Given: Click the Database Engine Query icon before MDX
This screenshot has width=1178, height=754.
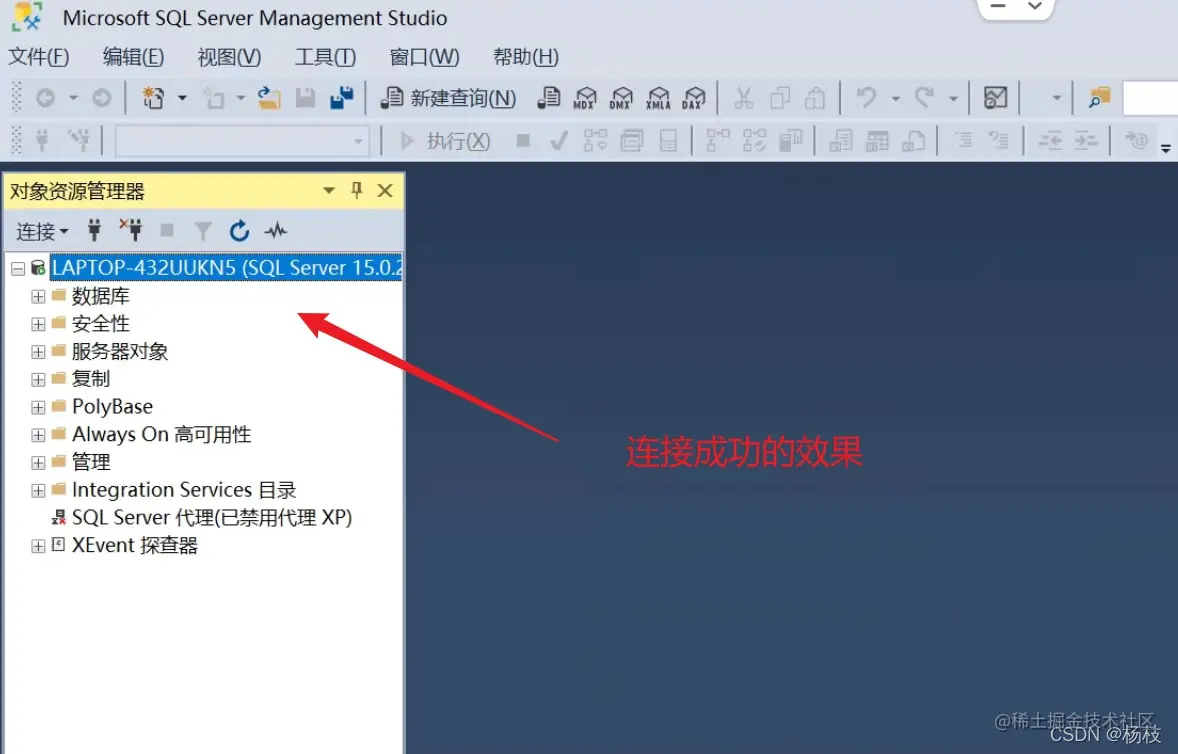Looking at the screenshot, I should pos(548,98).
